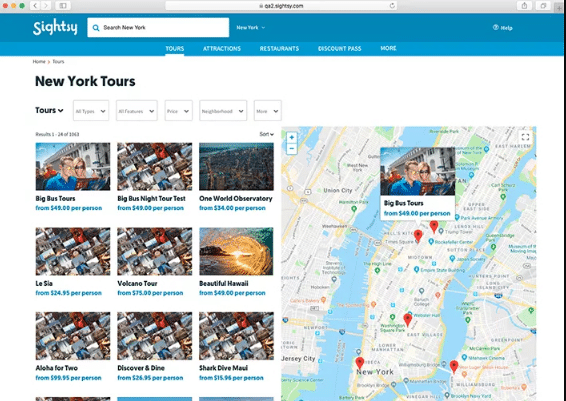The image size is (566, 401).
Task: Click the red pin near Trump Tower
Action: (434, 227)
